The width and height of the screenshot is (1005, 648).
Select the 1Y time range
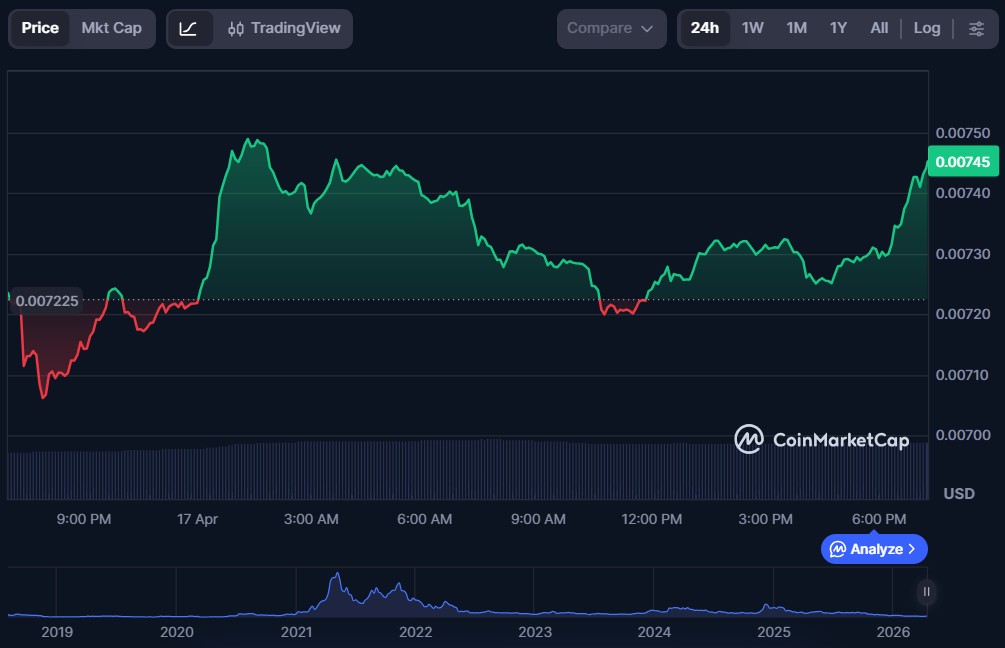[838, 29]
